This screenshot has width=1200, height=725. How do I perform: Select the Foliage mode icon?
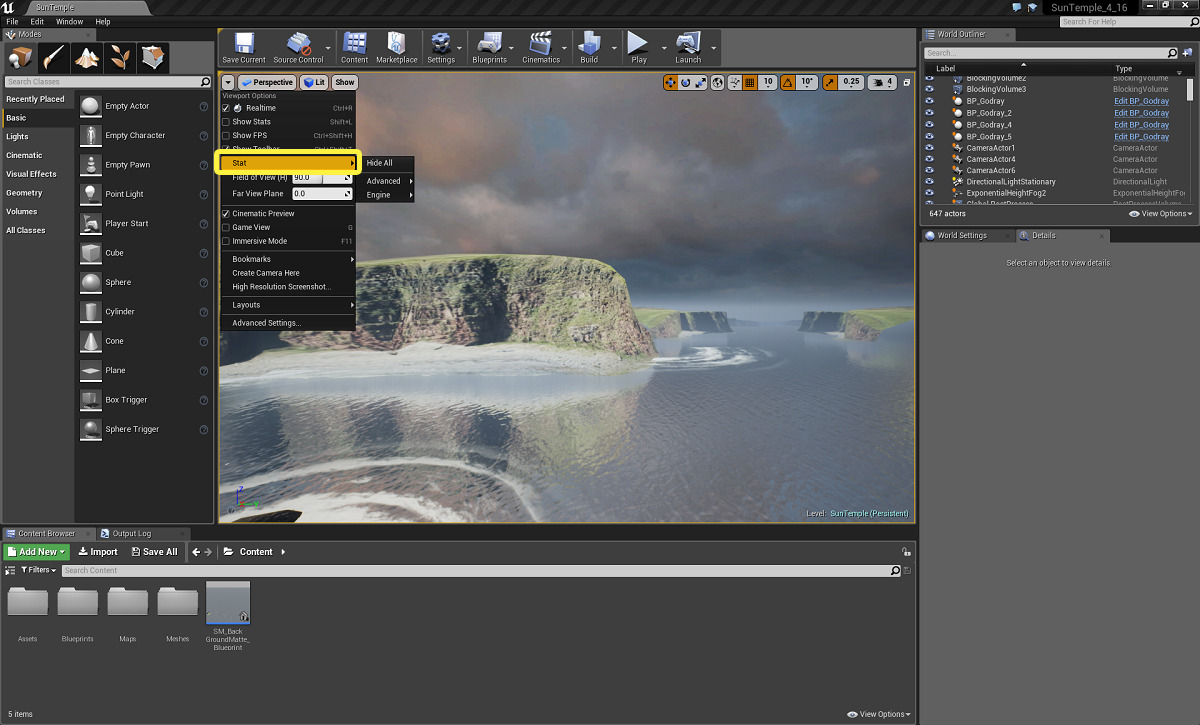[121, 57]
